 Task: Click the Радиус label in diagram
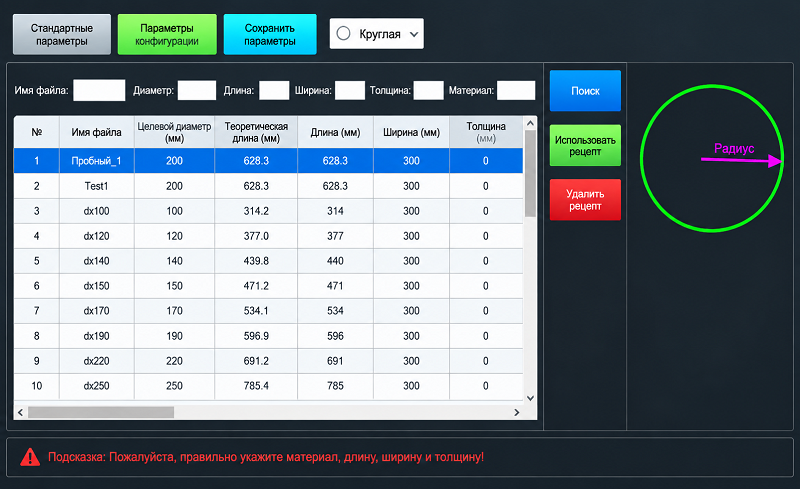coord(734,149)
